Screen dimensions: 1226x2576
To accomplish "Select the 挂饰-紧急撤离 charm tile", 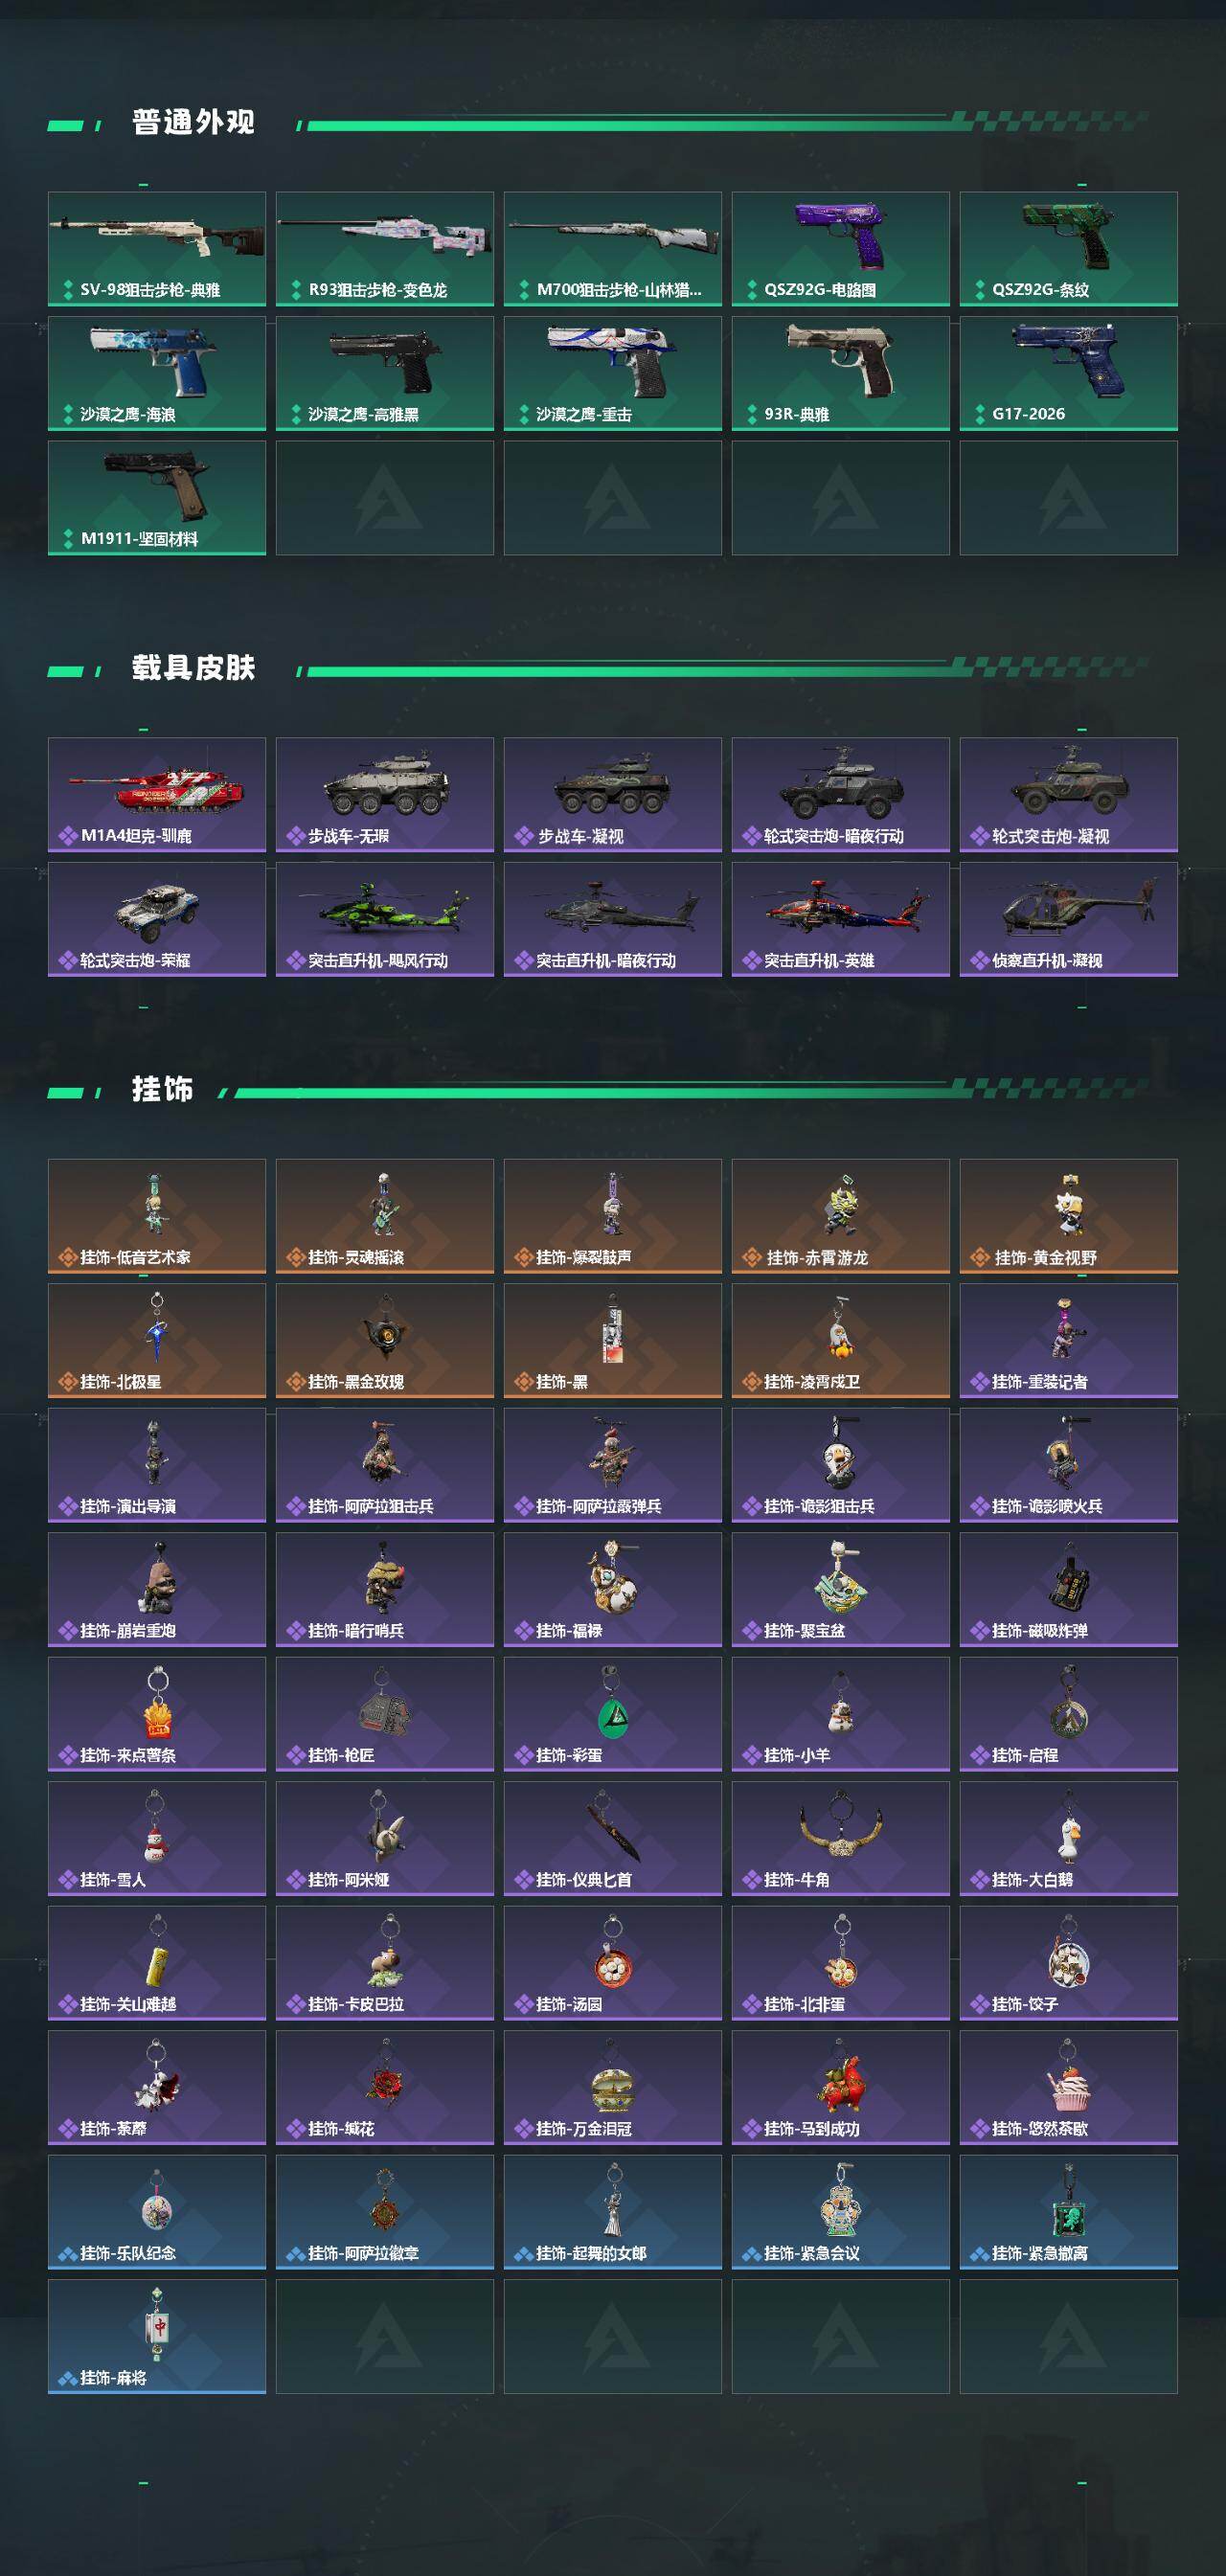I will 1068,2212.
